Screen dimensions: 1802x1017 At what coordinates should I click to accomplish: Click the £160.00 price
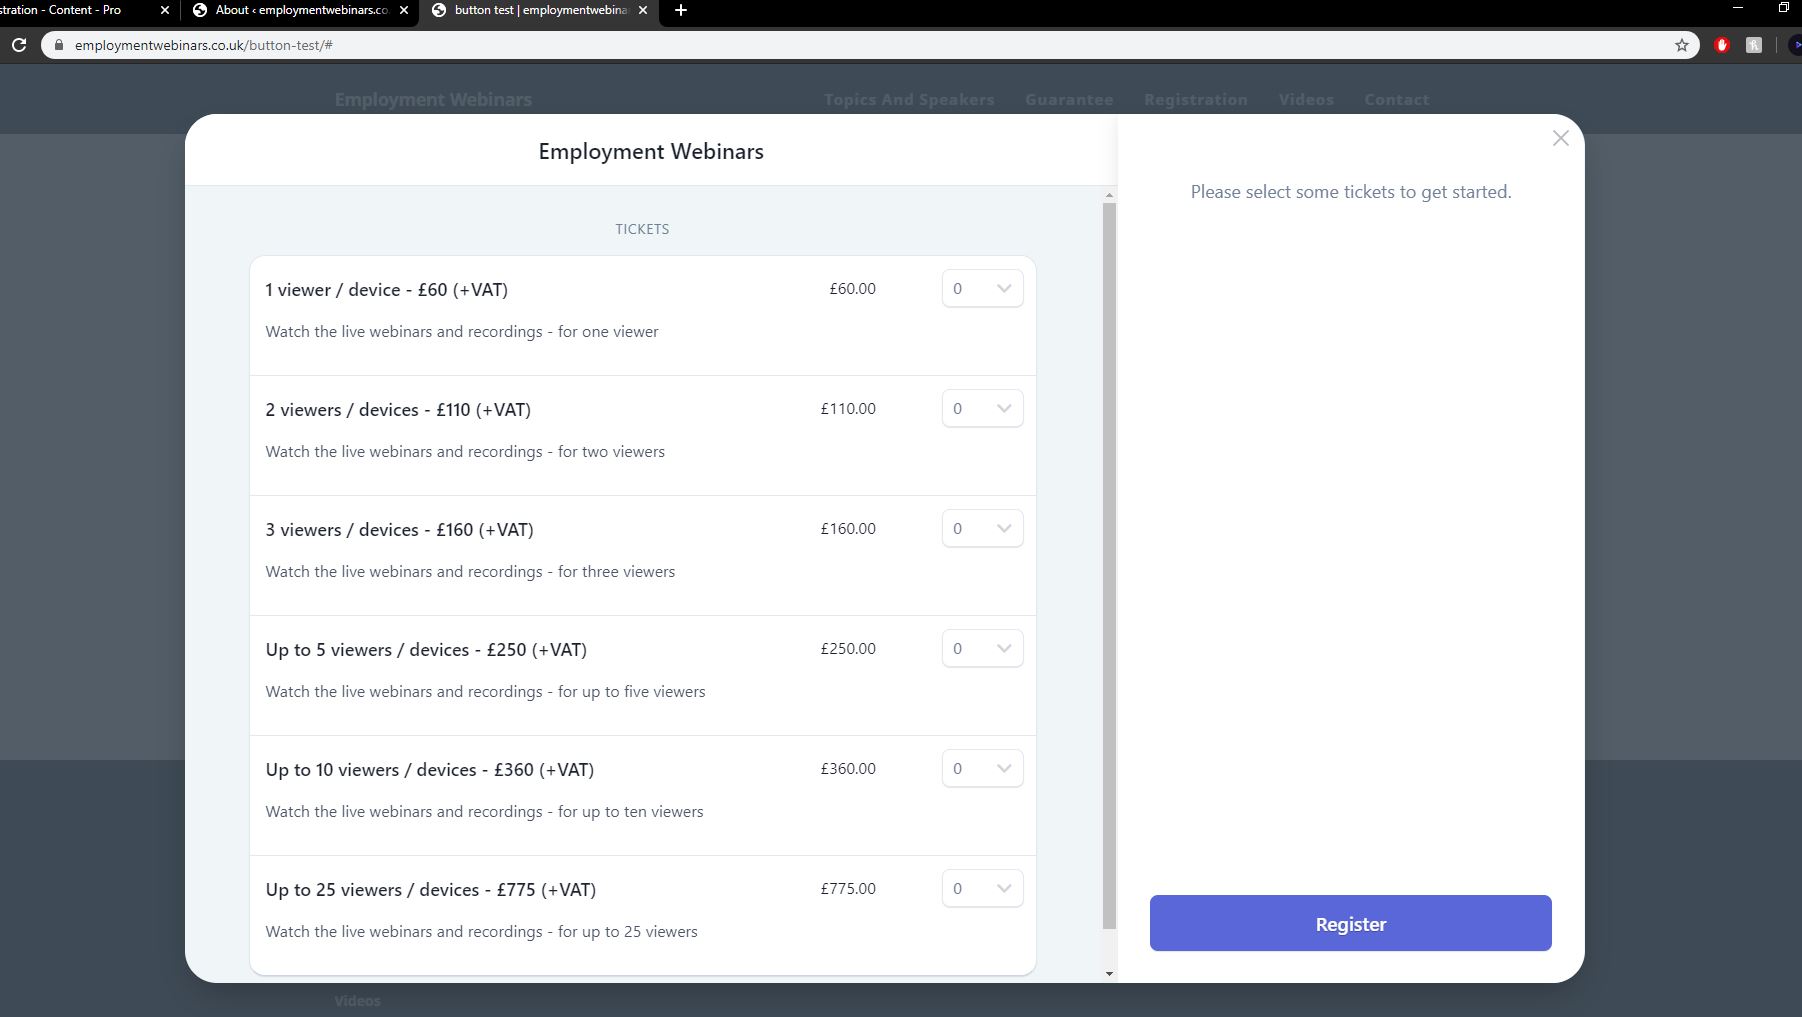[848, 529]
